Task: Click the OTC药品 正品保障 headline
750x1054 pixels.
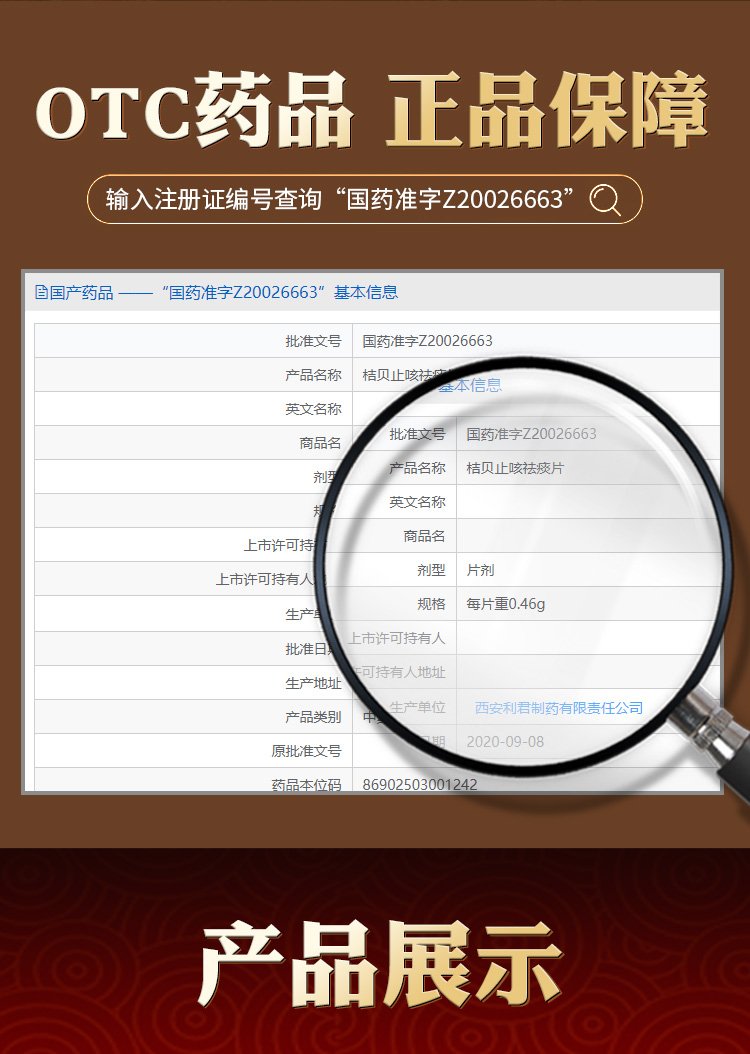Action: coord(372,110)
